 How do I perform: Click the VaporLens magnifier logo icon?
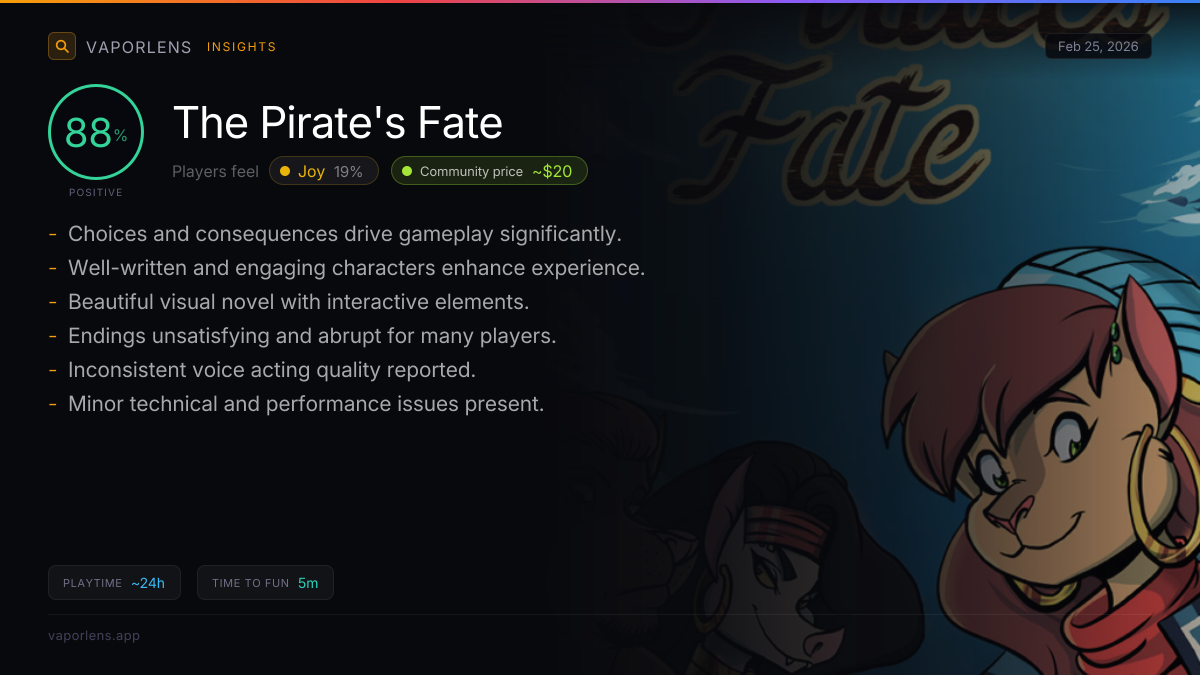(62, 46)
